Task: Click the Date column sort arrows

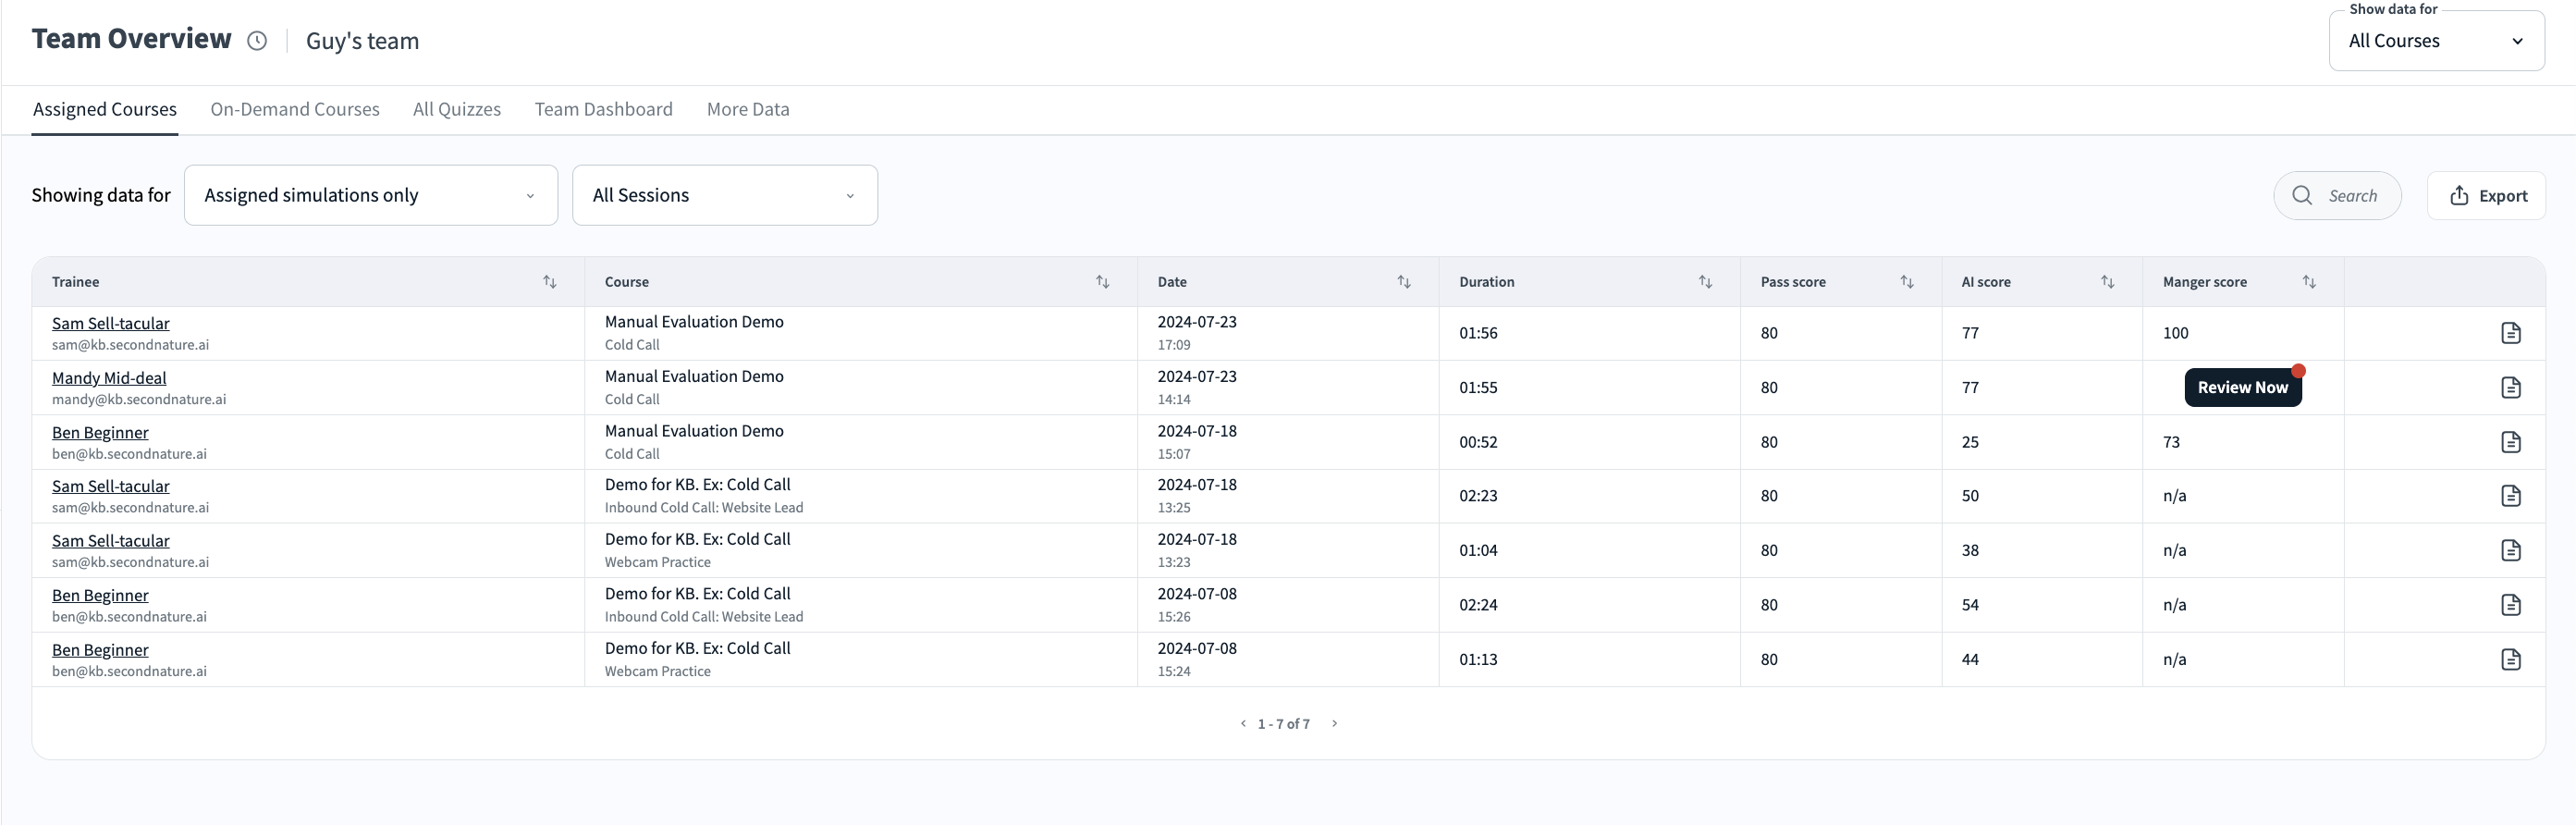Action: point(1403,282)
